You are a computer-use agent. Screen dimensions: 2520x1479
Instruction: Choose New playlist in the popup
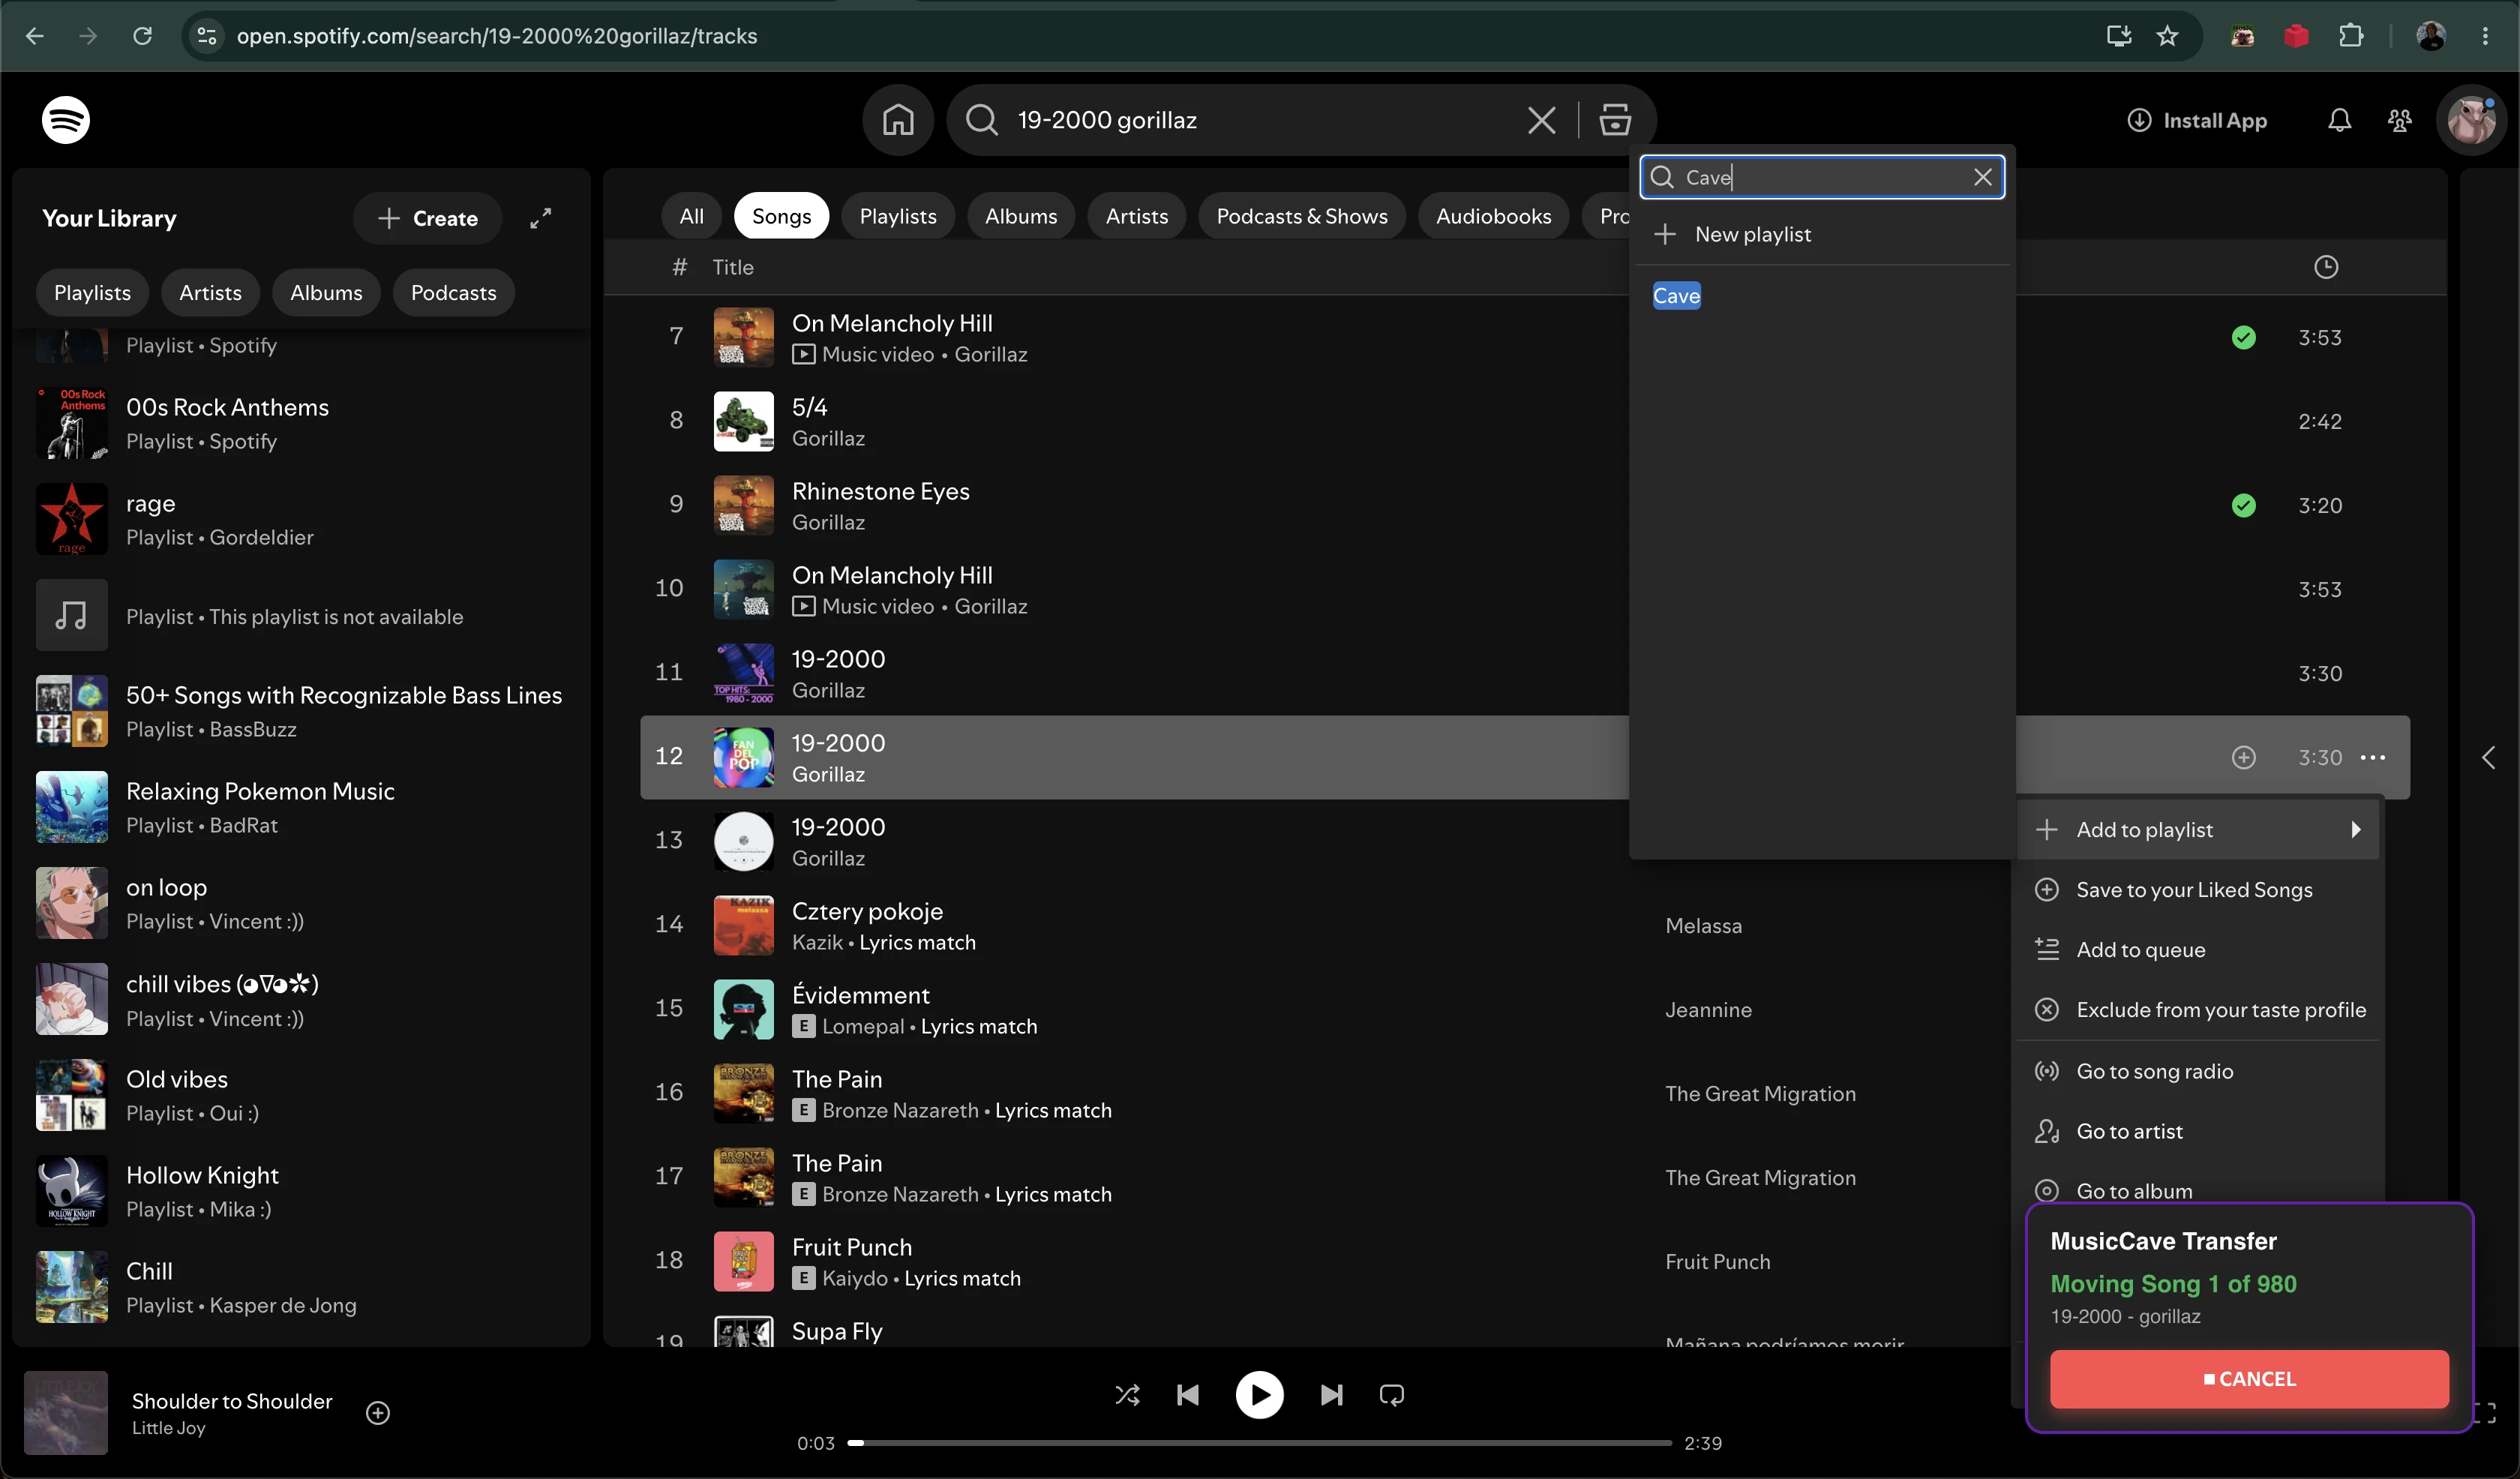point(1820,234)
